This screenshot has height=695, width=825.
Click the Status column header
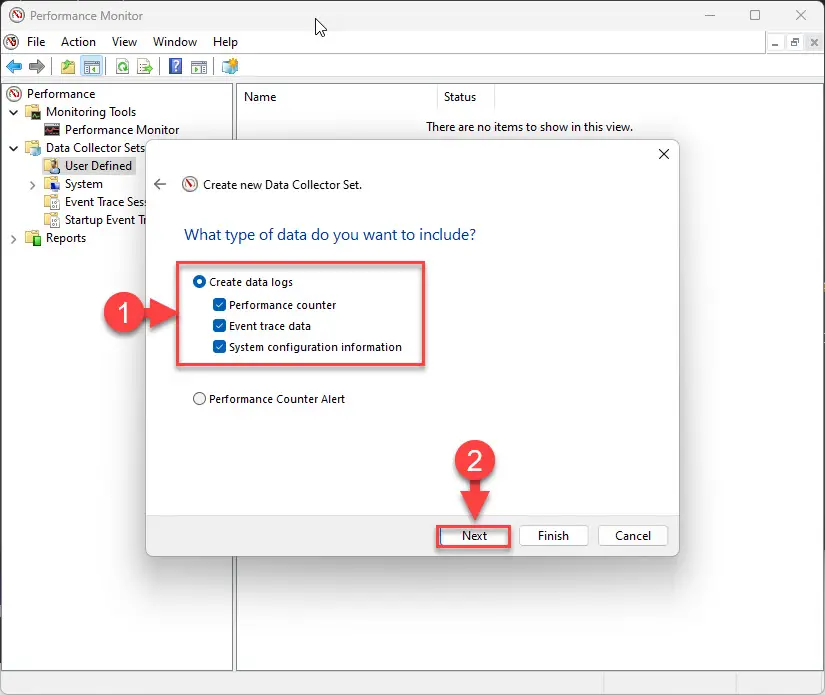(x=466, y=97)
